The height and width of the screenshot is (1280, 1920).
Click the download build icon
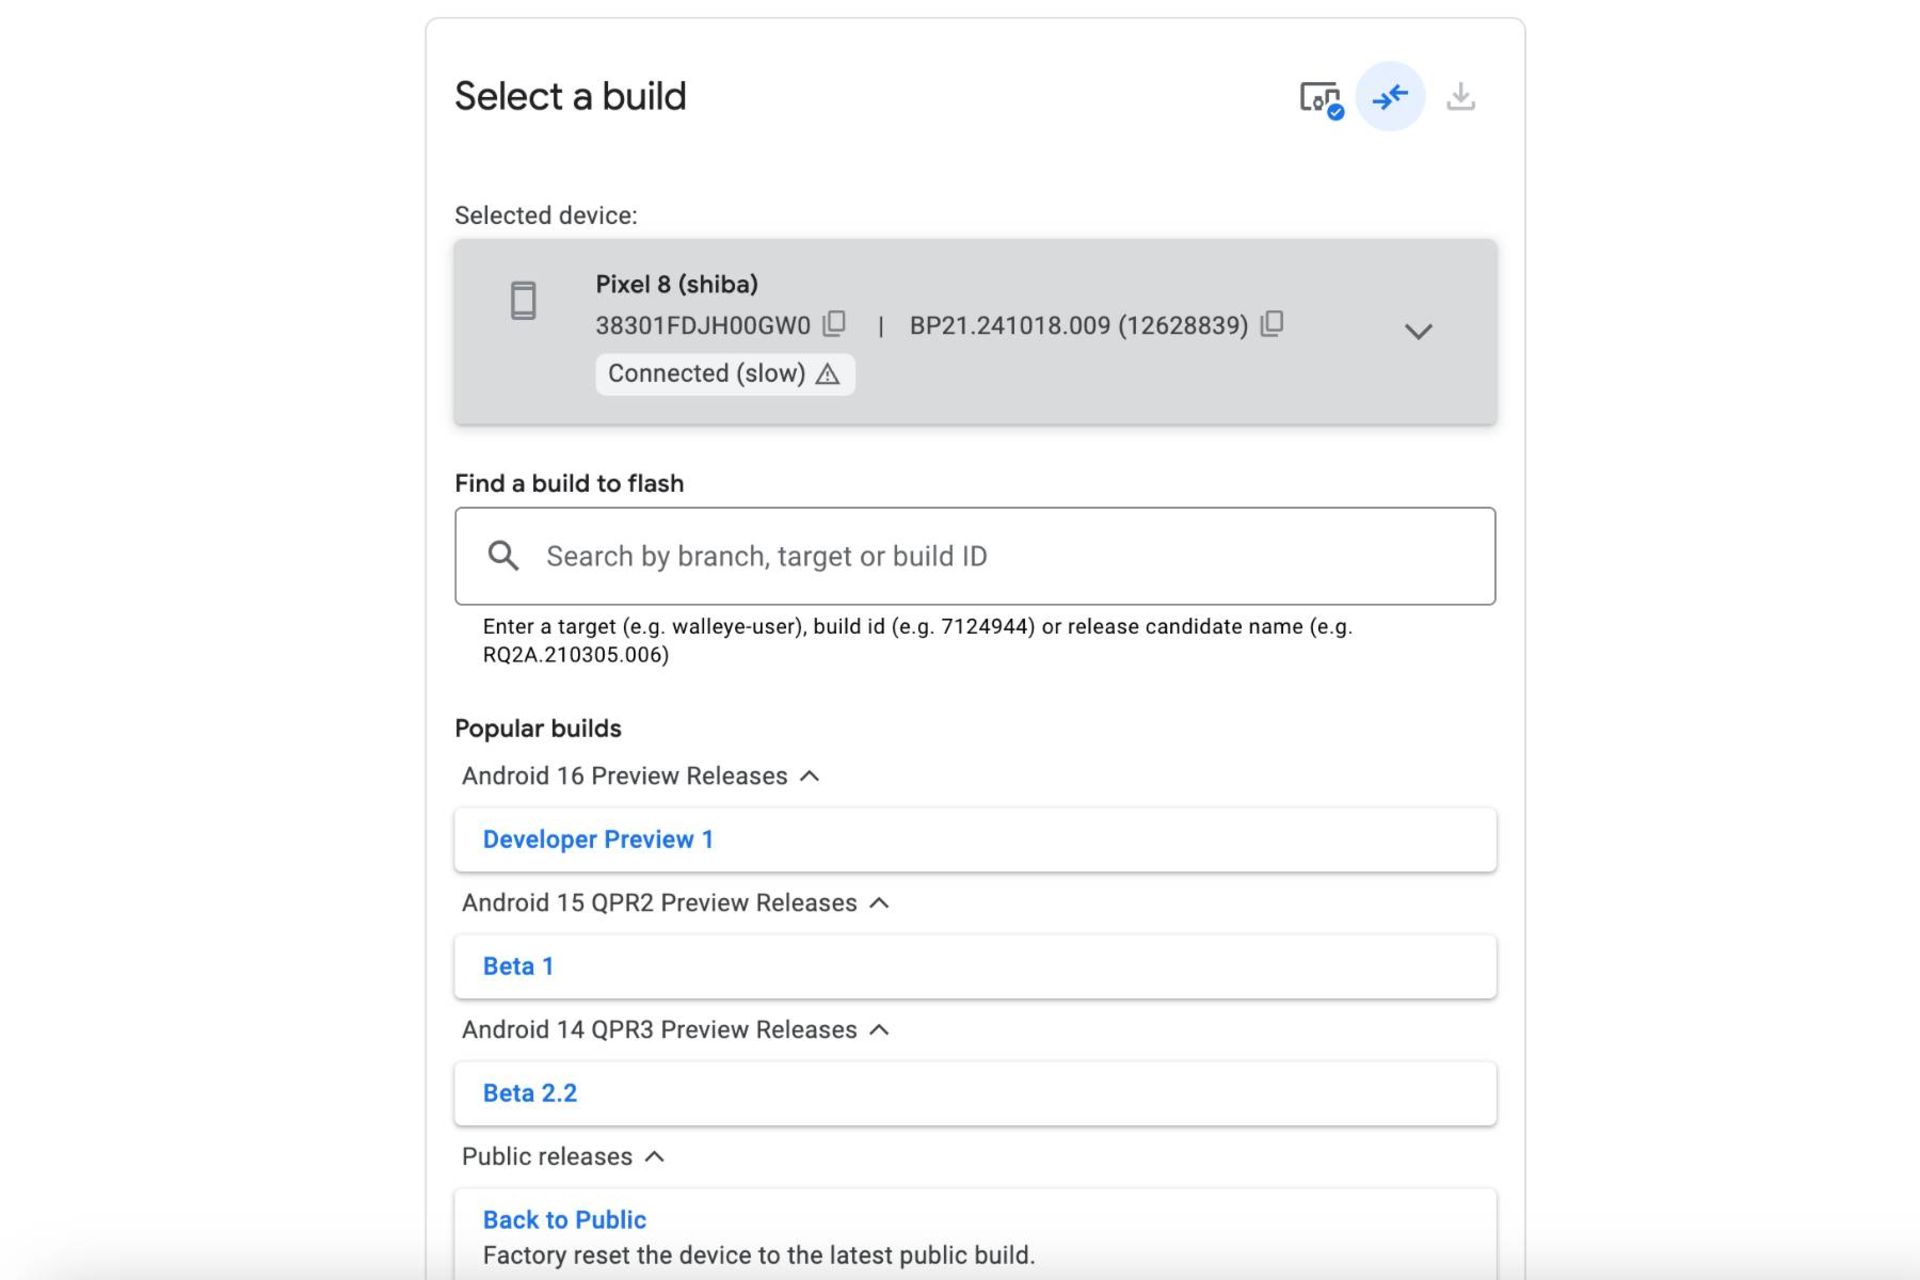point(1460,96)
